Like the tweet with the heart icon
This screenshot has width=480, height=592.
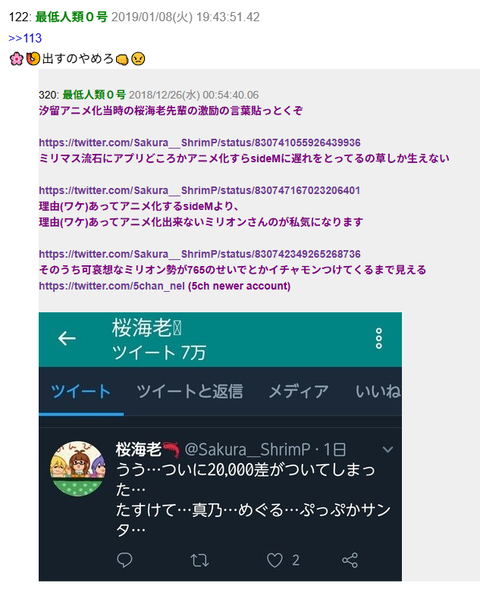tap(275, 560)
